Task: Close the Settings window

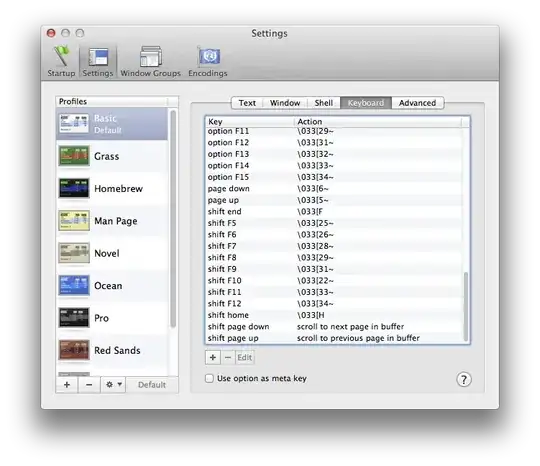Action: [51, 33]
